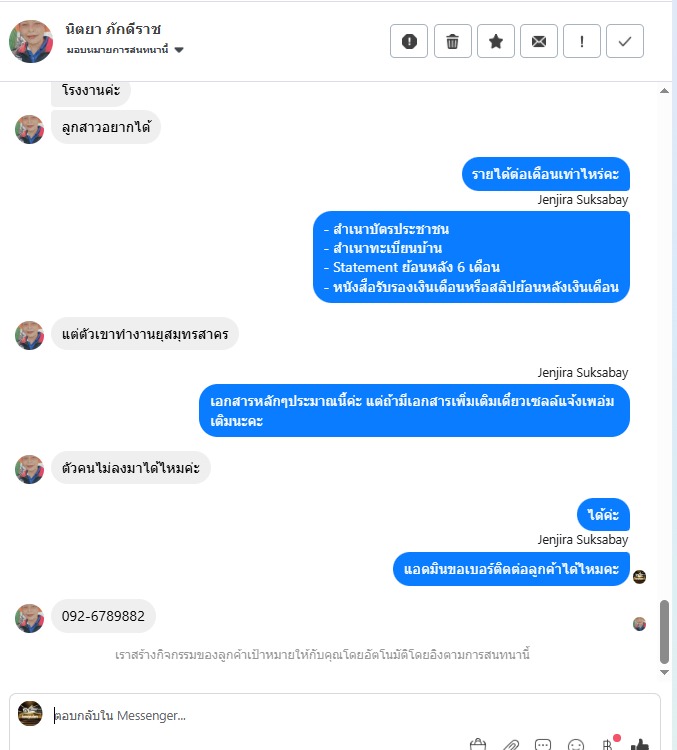Click the chat scrollbar down arrow

click(x=665, y=672)
